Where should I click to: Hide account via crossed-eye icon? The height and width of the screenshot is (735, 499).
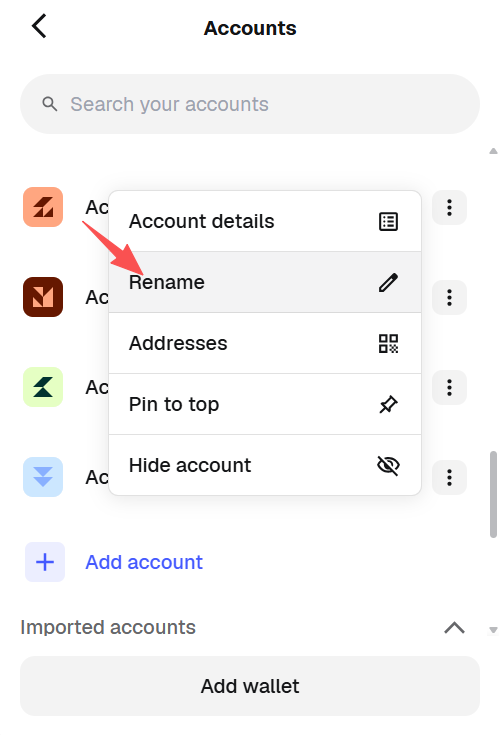click(388, 465)
